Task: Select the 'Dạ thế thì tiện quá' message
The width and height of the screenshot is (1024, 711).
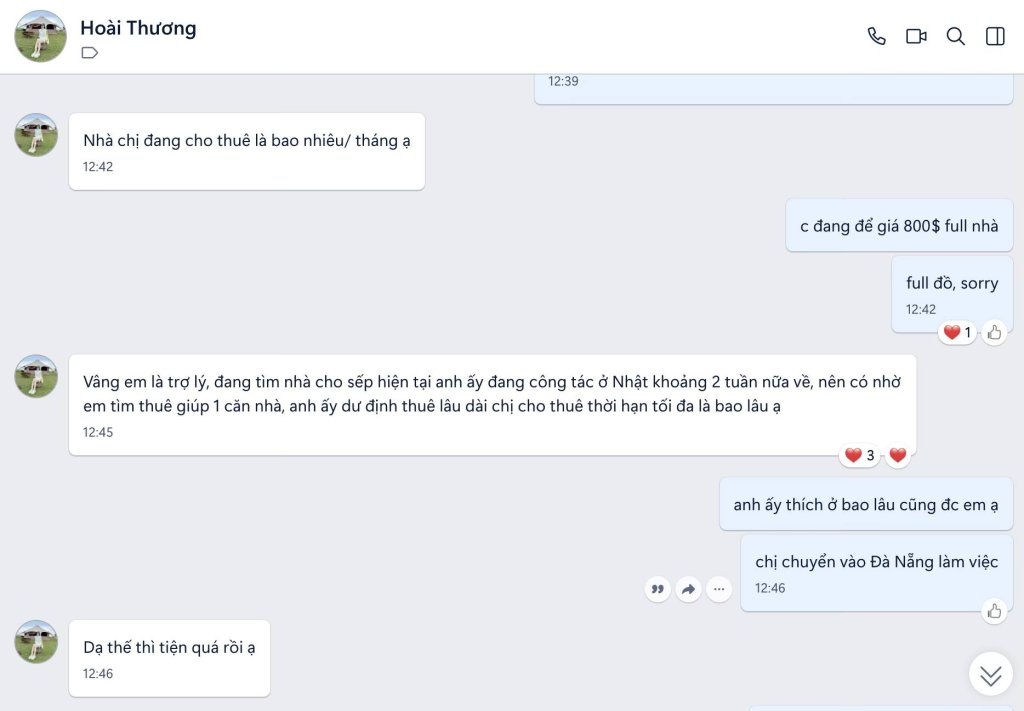Action: [169, 658]
